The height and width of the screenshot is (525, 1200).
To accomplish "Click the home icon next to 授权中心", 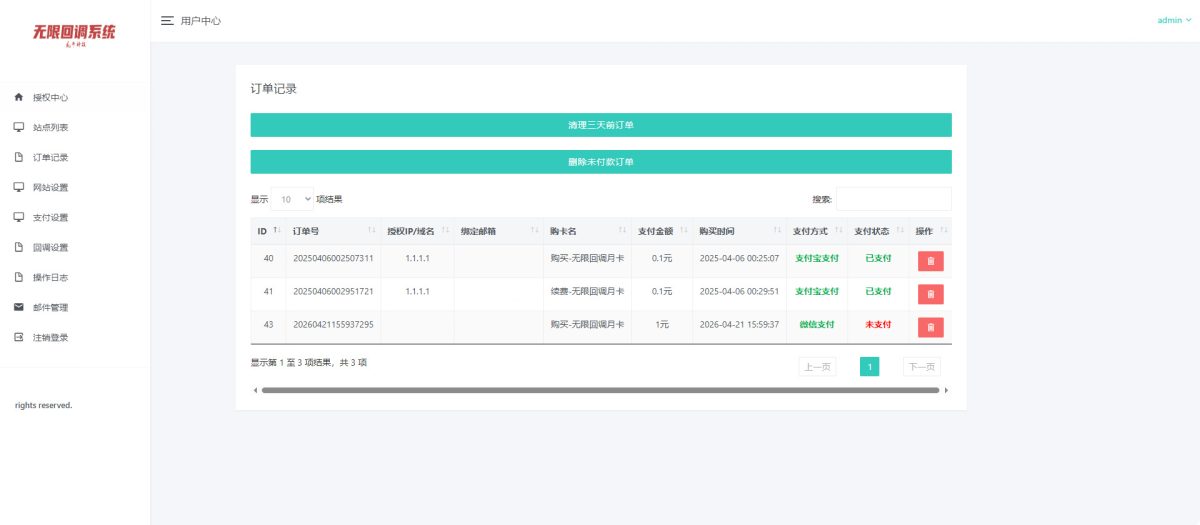I will pos(18,97).
